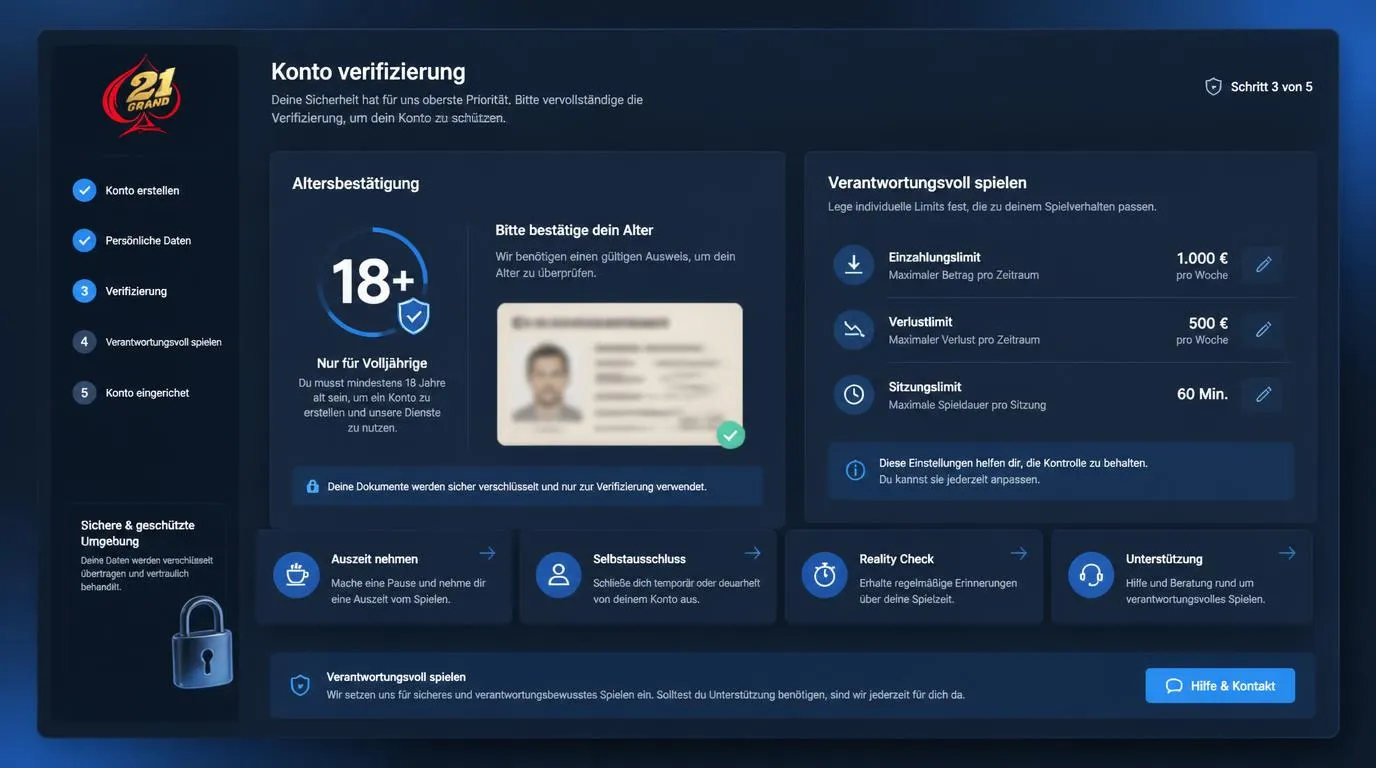Go to Konto eingerichtet step
The height and width of the screenshot is (768, 1376).
point(147,393)
